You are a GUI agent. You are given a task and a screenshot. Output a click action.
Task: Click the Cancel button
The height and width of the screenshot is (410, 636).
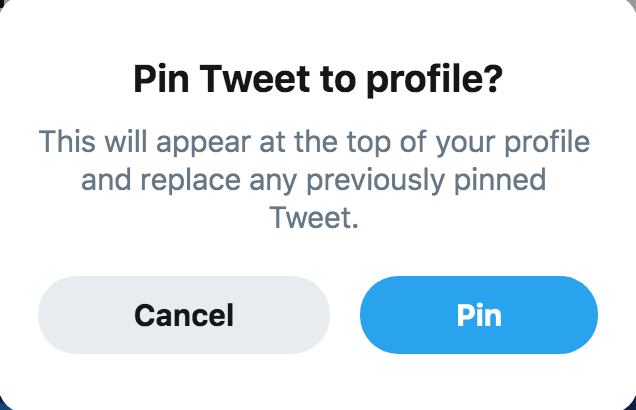click(x=184, y=316)
